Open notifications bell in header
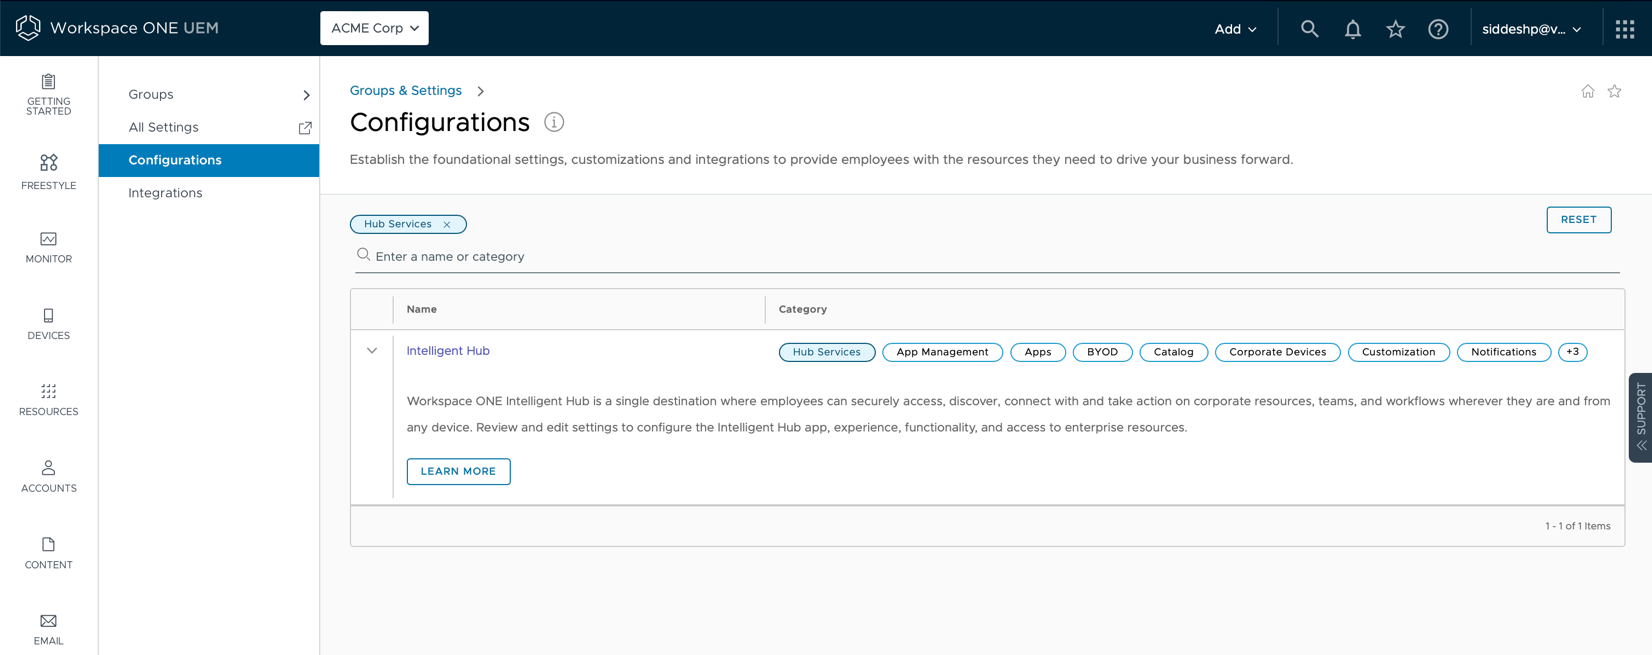This screenshot has height=655, width=1652. [1352, 29]
